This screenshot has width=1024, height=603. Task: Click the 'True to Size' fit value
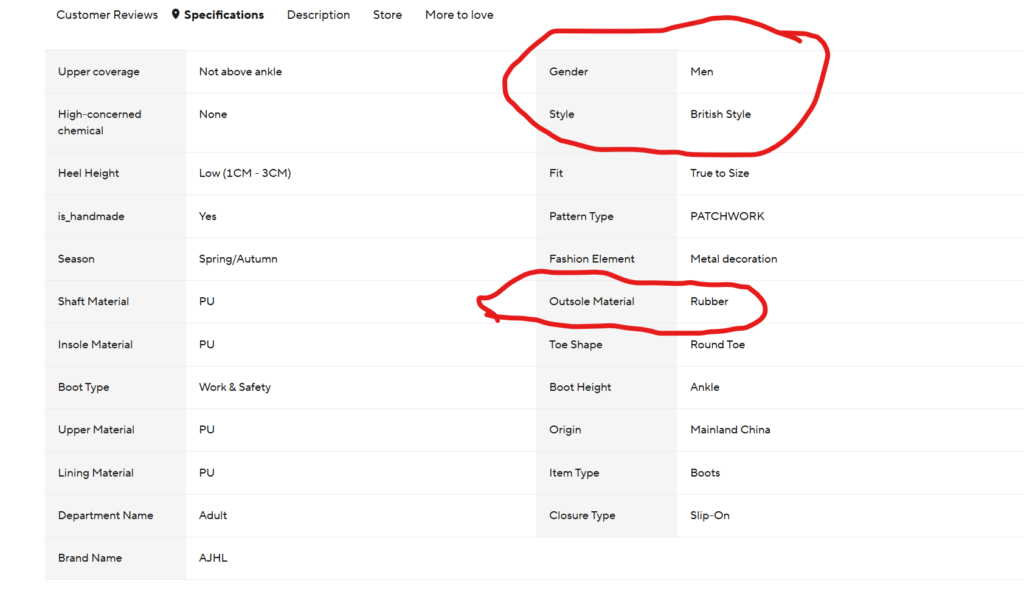click(x=719, y=173)
